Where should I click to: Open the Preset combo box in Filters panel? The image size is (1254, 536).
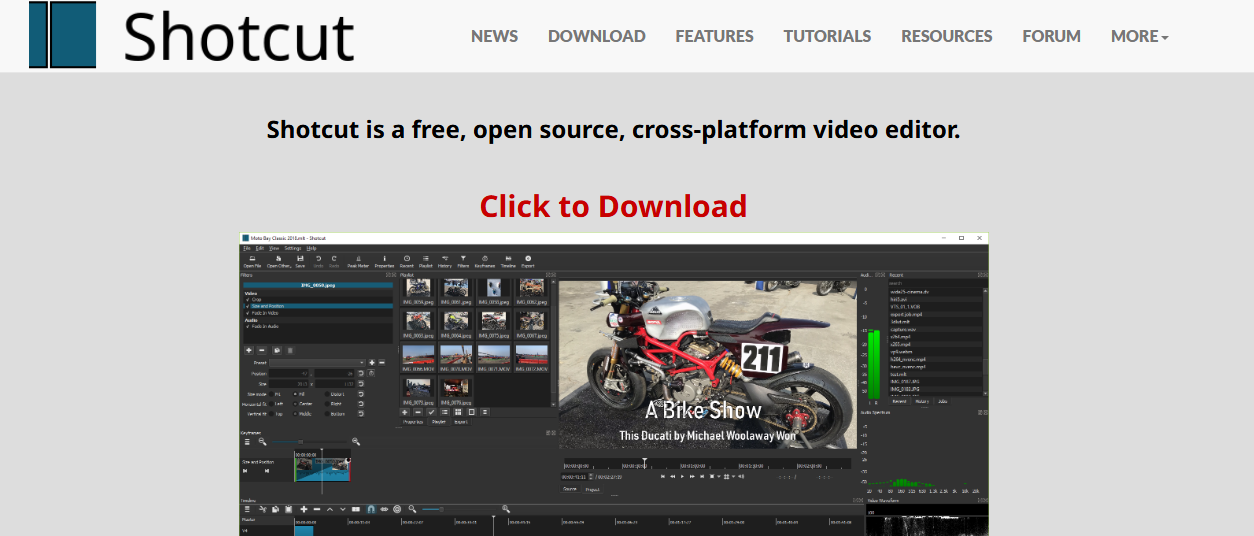coord(317,363)
